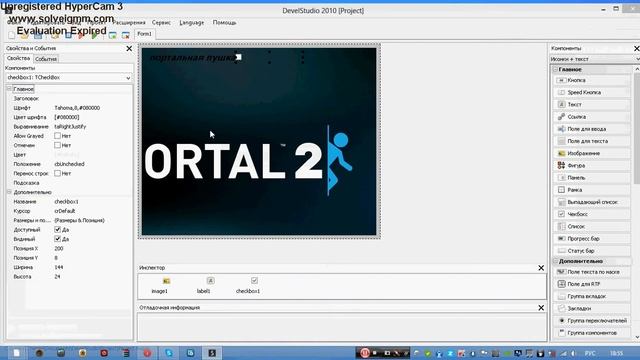Select the Список list component
The height and width of the screenshot is (360, 640).
pyautogui.click(x=591, y=227)
